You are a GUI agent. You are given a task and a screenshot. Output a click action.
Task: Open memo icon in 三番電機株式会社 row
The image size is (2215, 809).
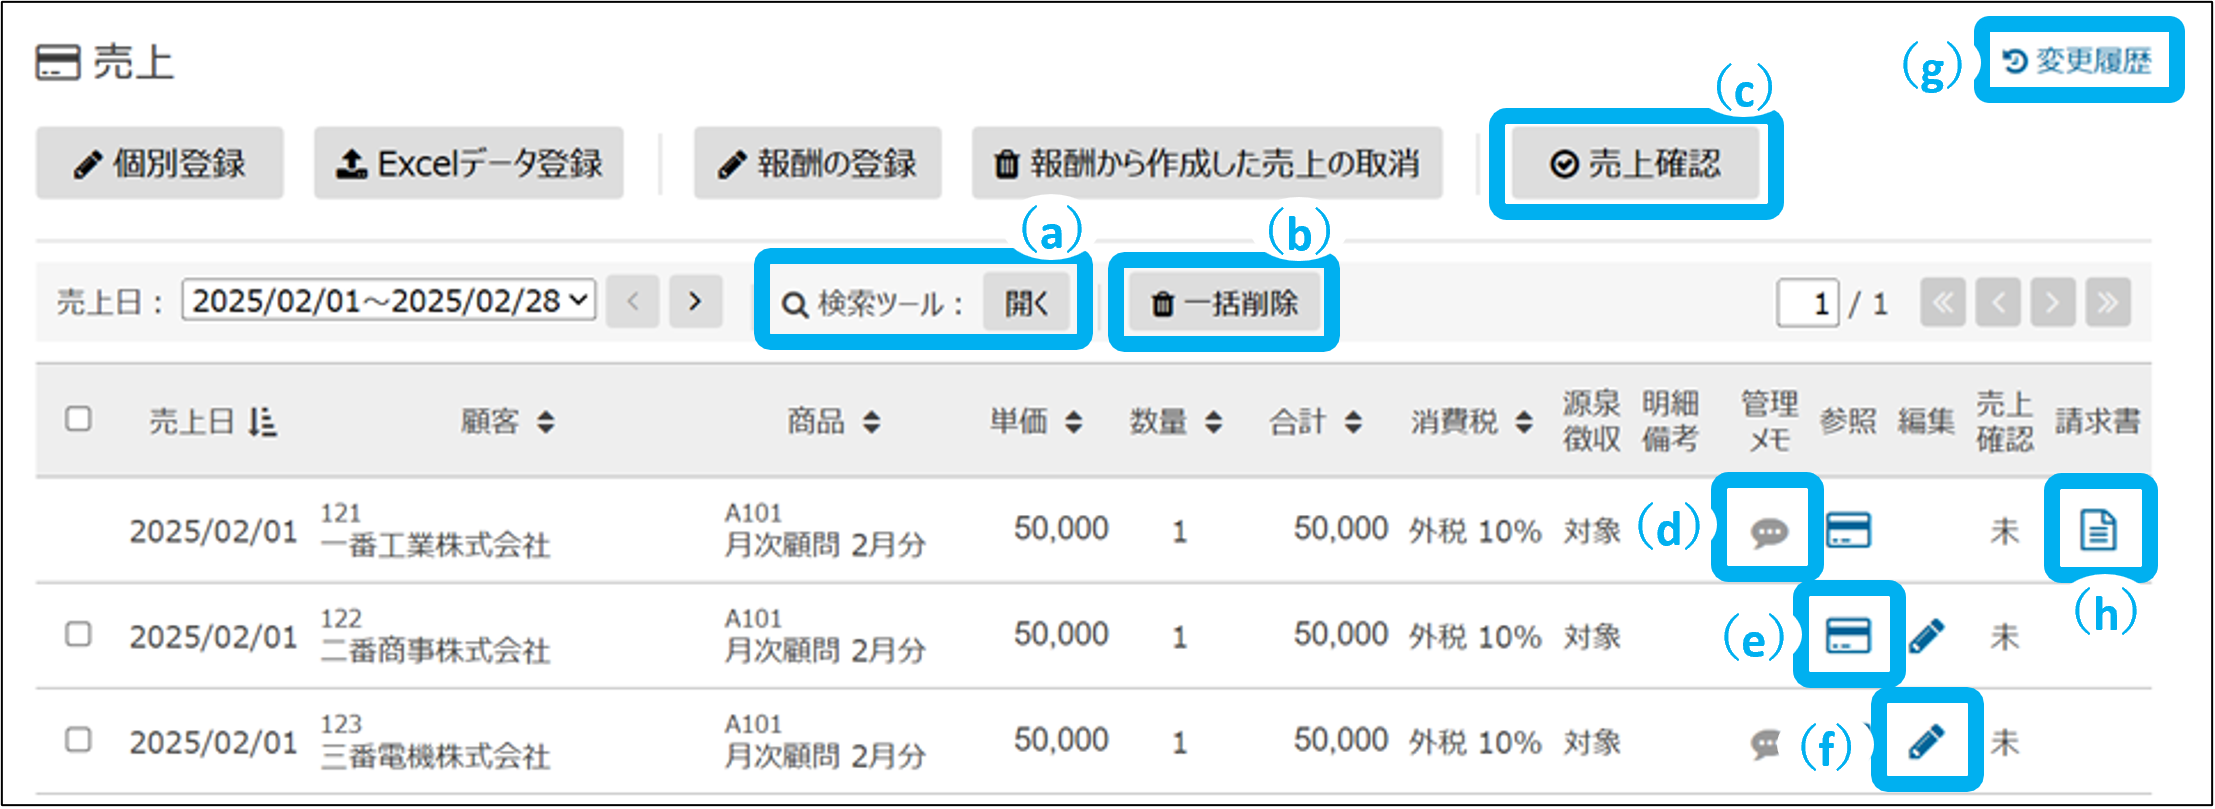[1766, 743]
